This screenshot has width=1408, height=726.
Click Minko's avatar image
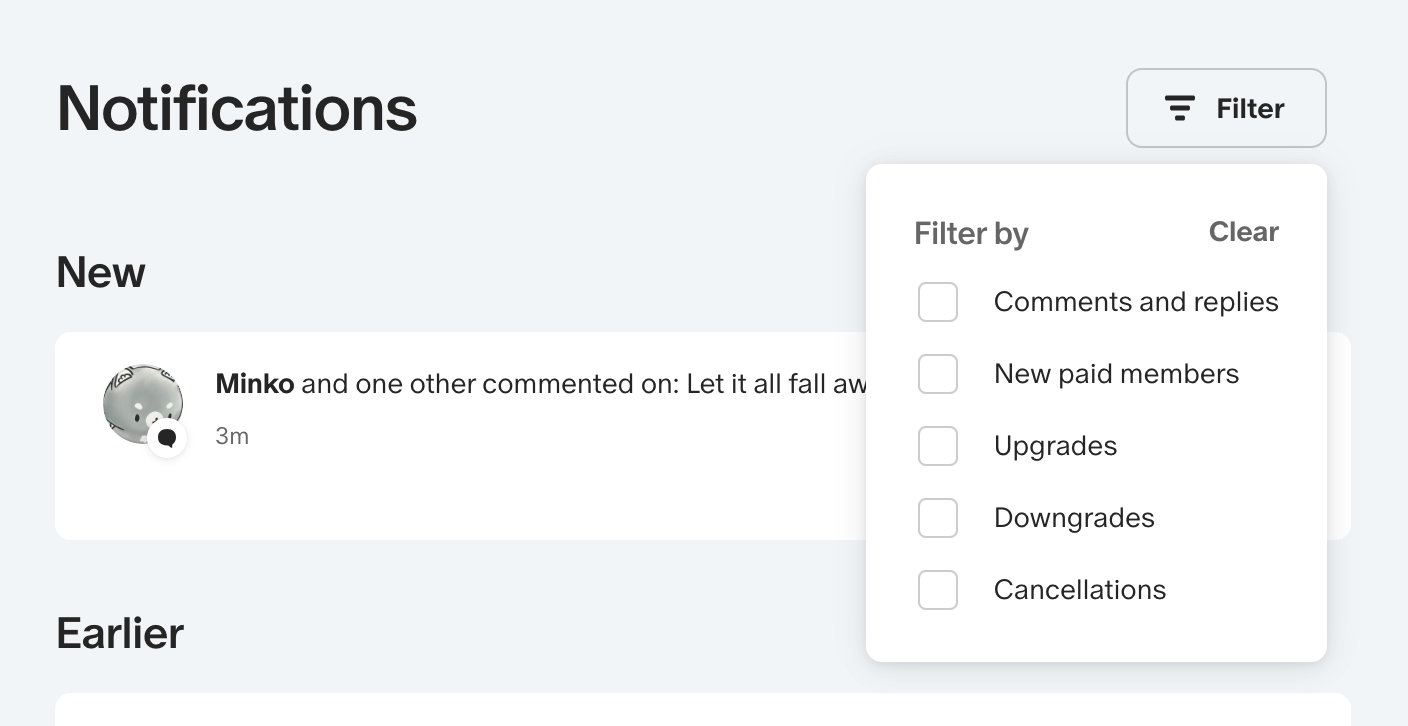tap(141, 401)
